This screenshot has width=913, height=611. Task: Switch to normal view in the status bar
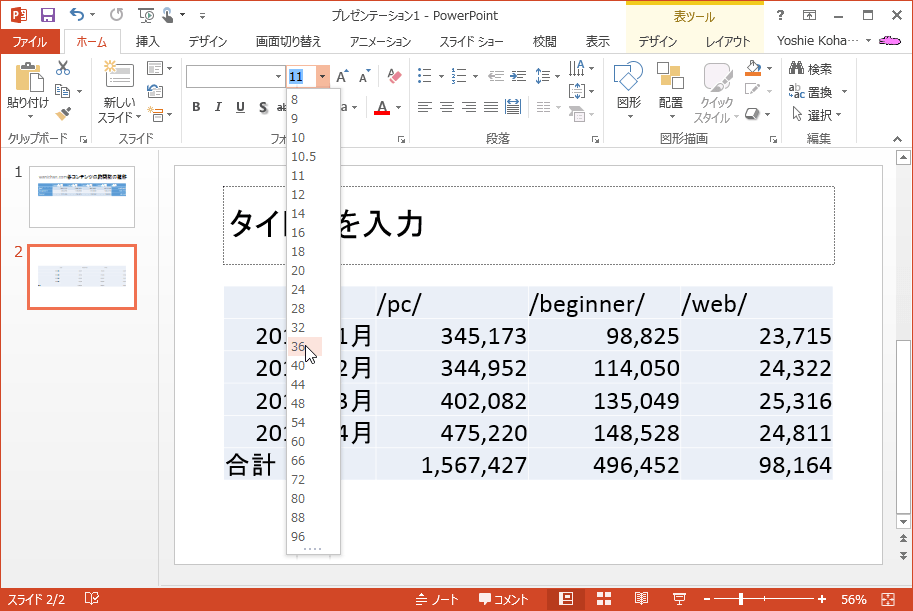pos(565,599)
